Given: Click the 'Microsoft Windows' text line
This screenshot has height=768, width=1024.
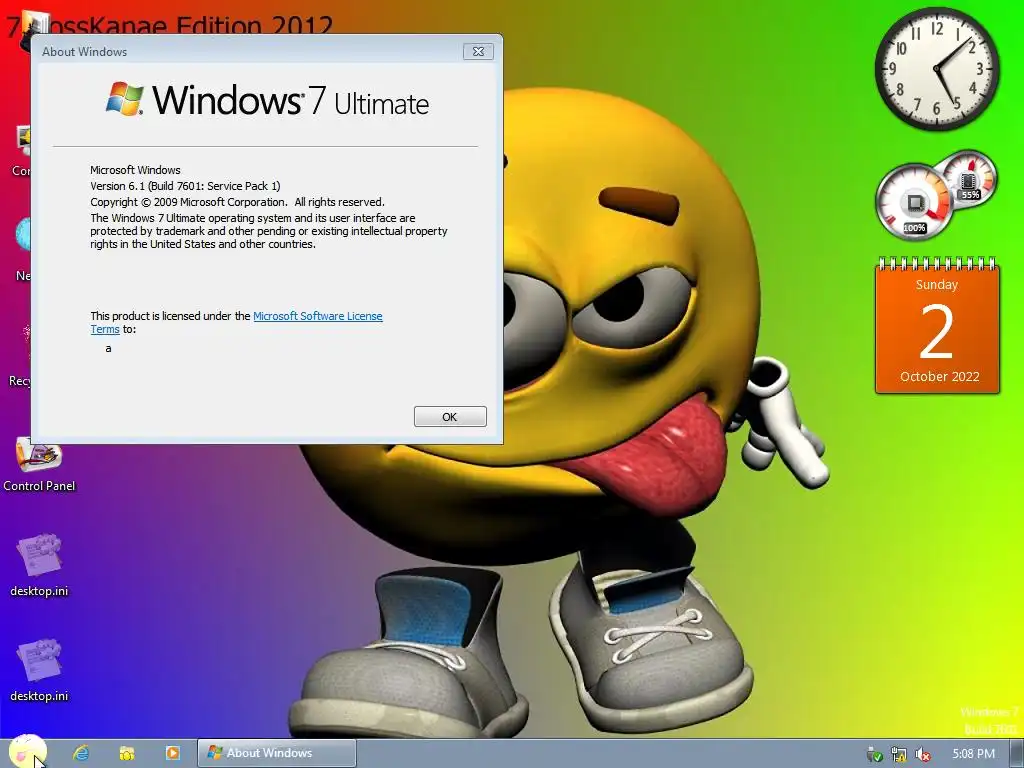Looking at the screenshot, I should (x=135, y=170).
